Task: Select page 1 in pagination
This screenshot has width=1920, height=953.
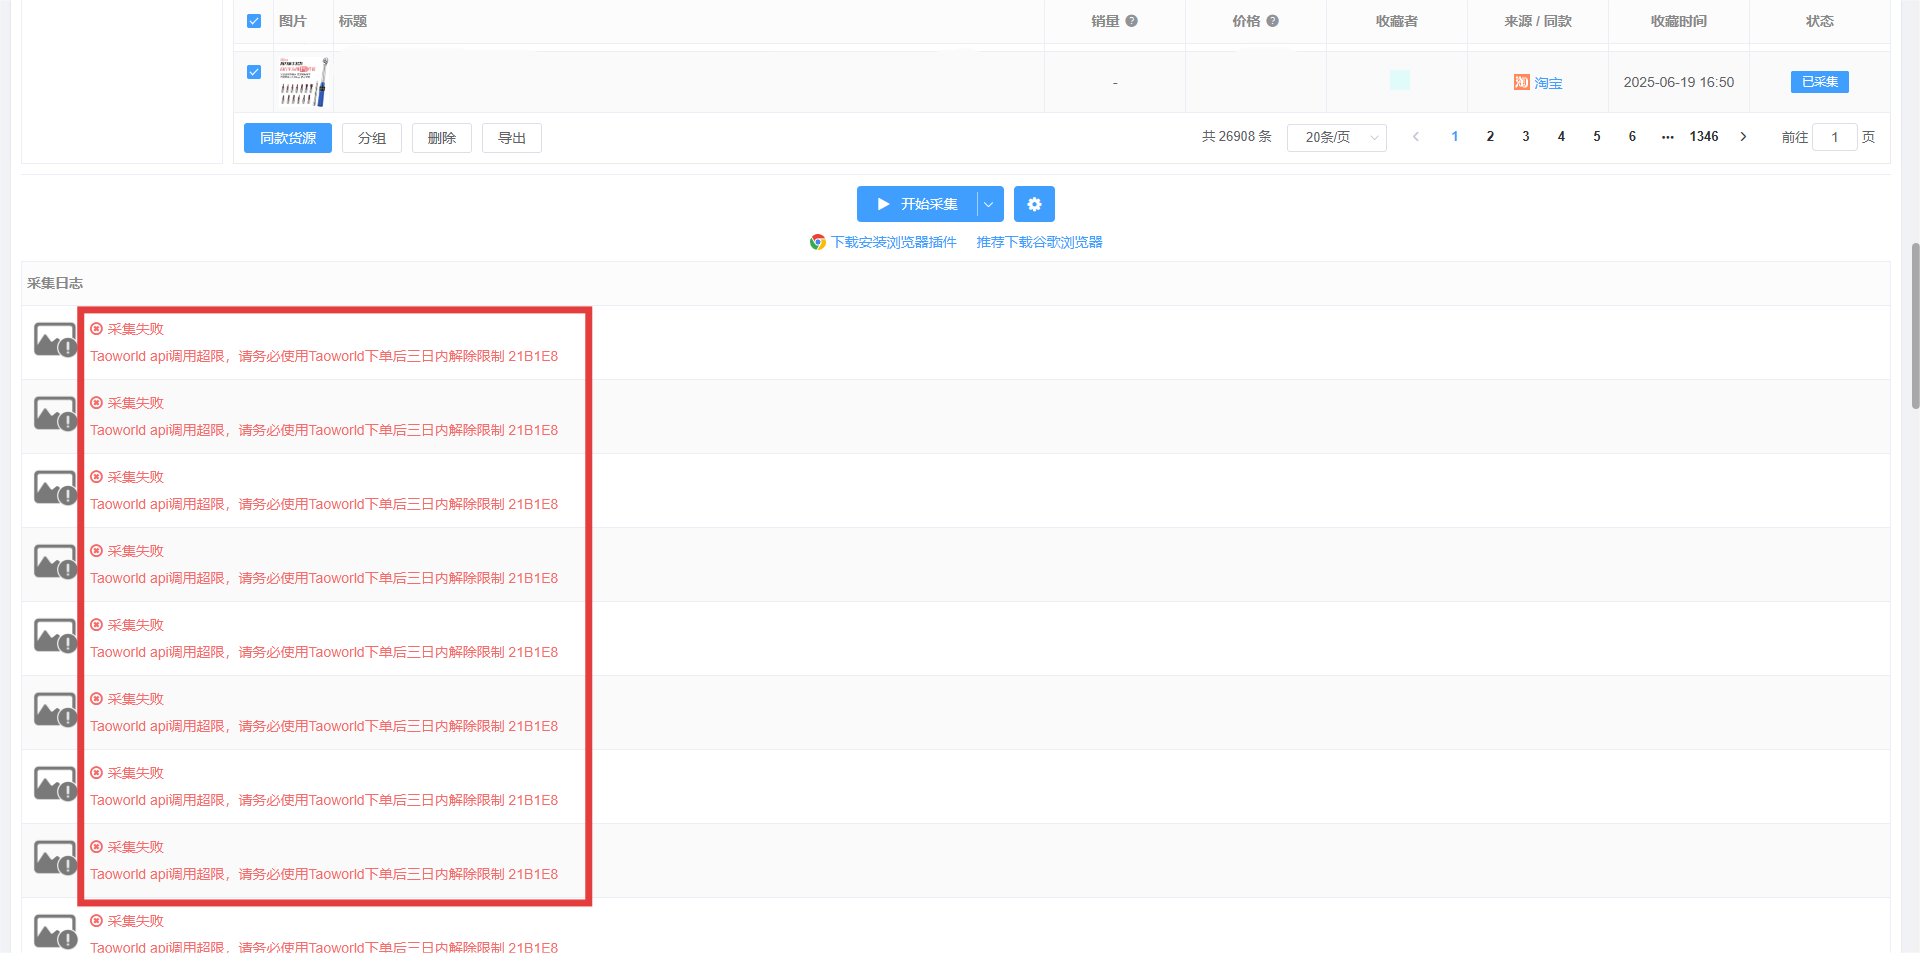Action: coord(1455,137)
